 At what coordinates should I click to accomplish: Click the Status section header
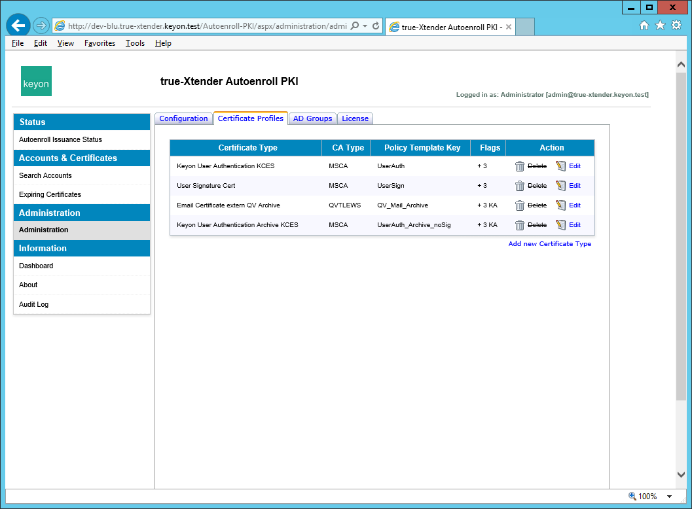tap(82, 122)
